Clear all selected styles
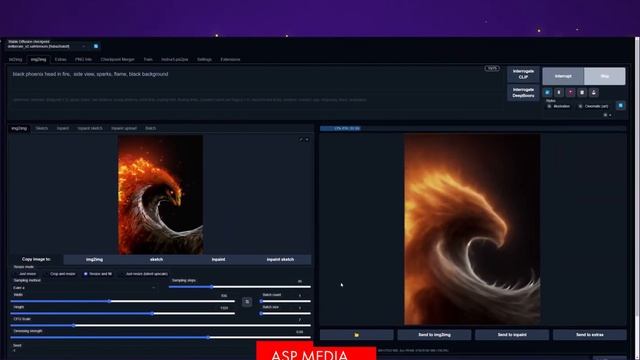 point(605,115)
